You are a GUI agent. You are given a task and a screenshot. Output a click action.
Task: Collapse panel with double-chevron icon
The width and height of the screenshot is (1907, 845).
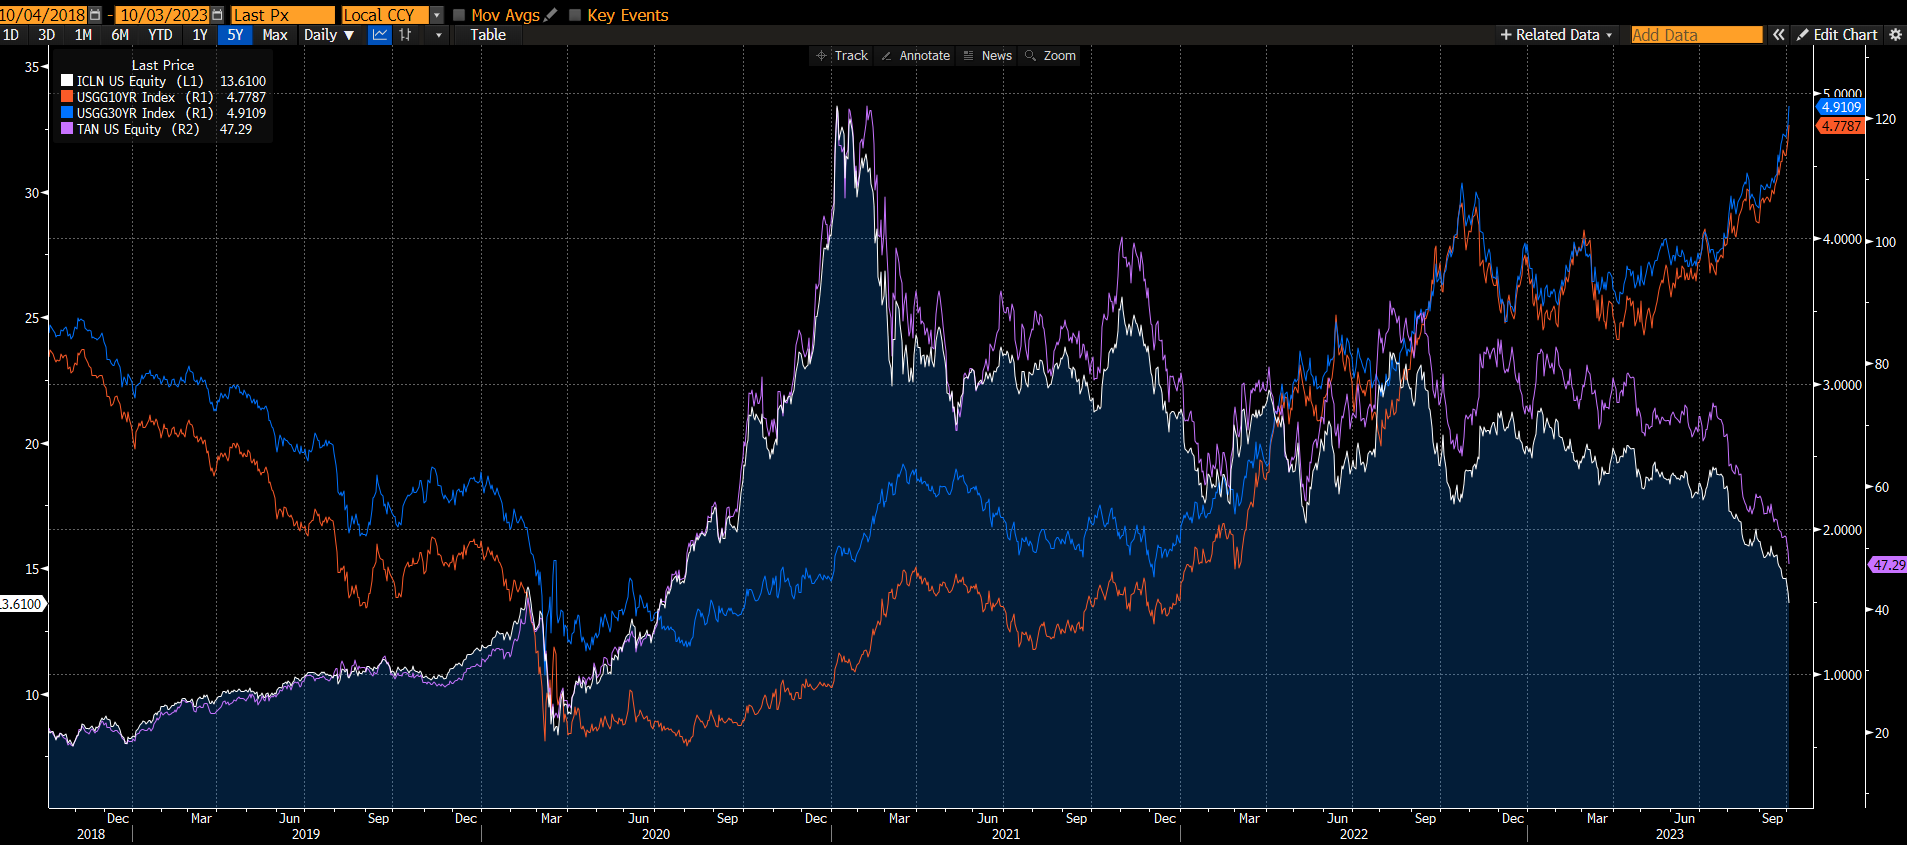(1778, 35)
